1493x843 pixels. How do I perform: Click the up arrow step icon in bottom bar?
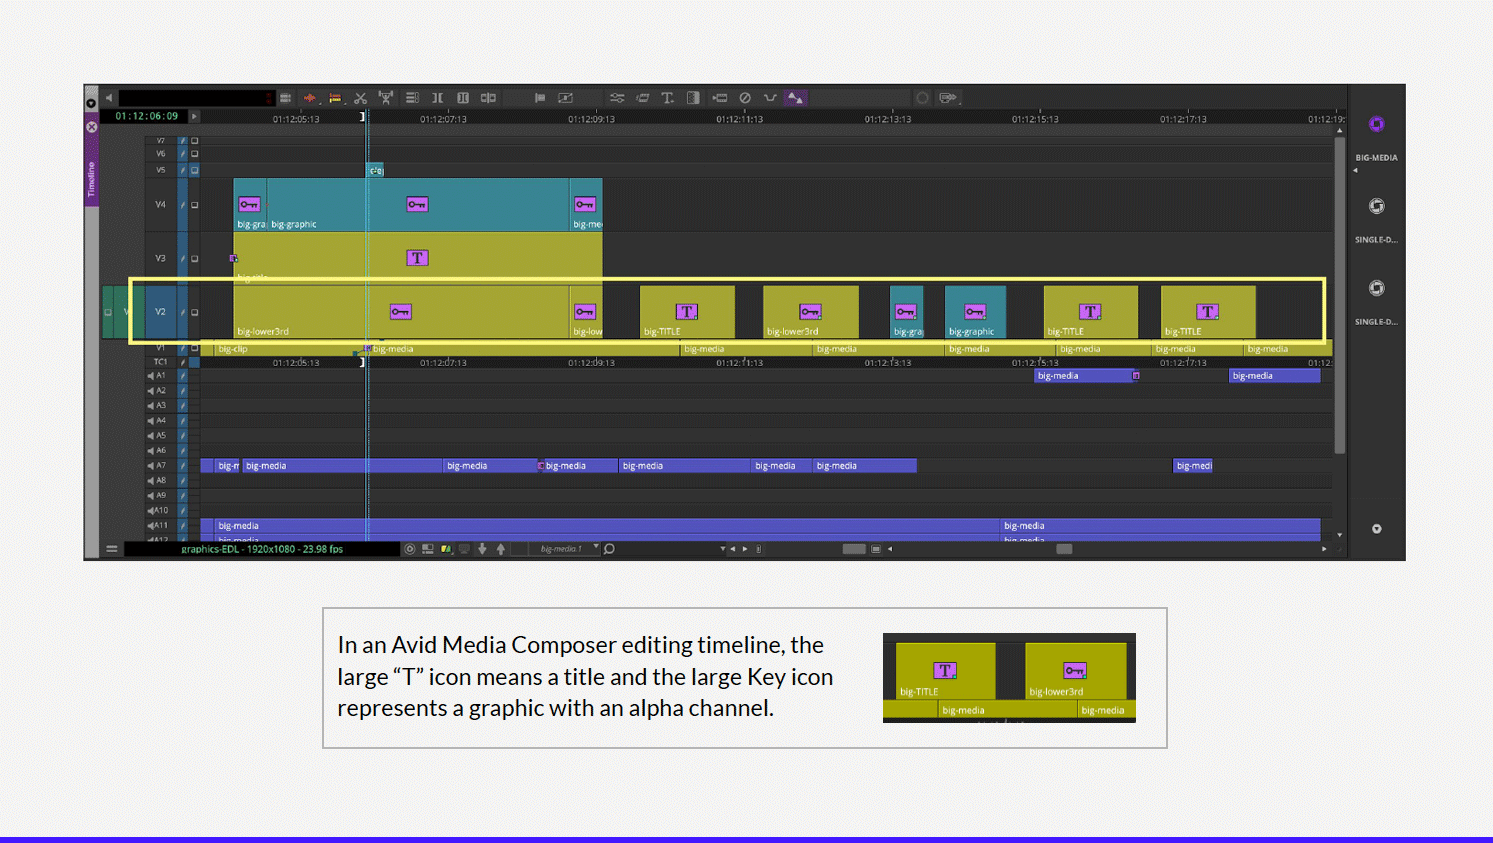tap(501, 549)
